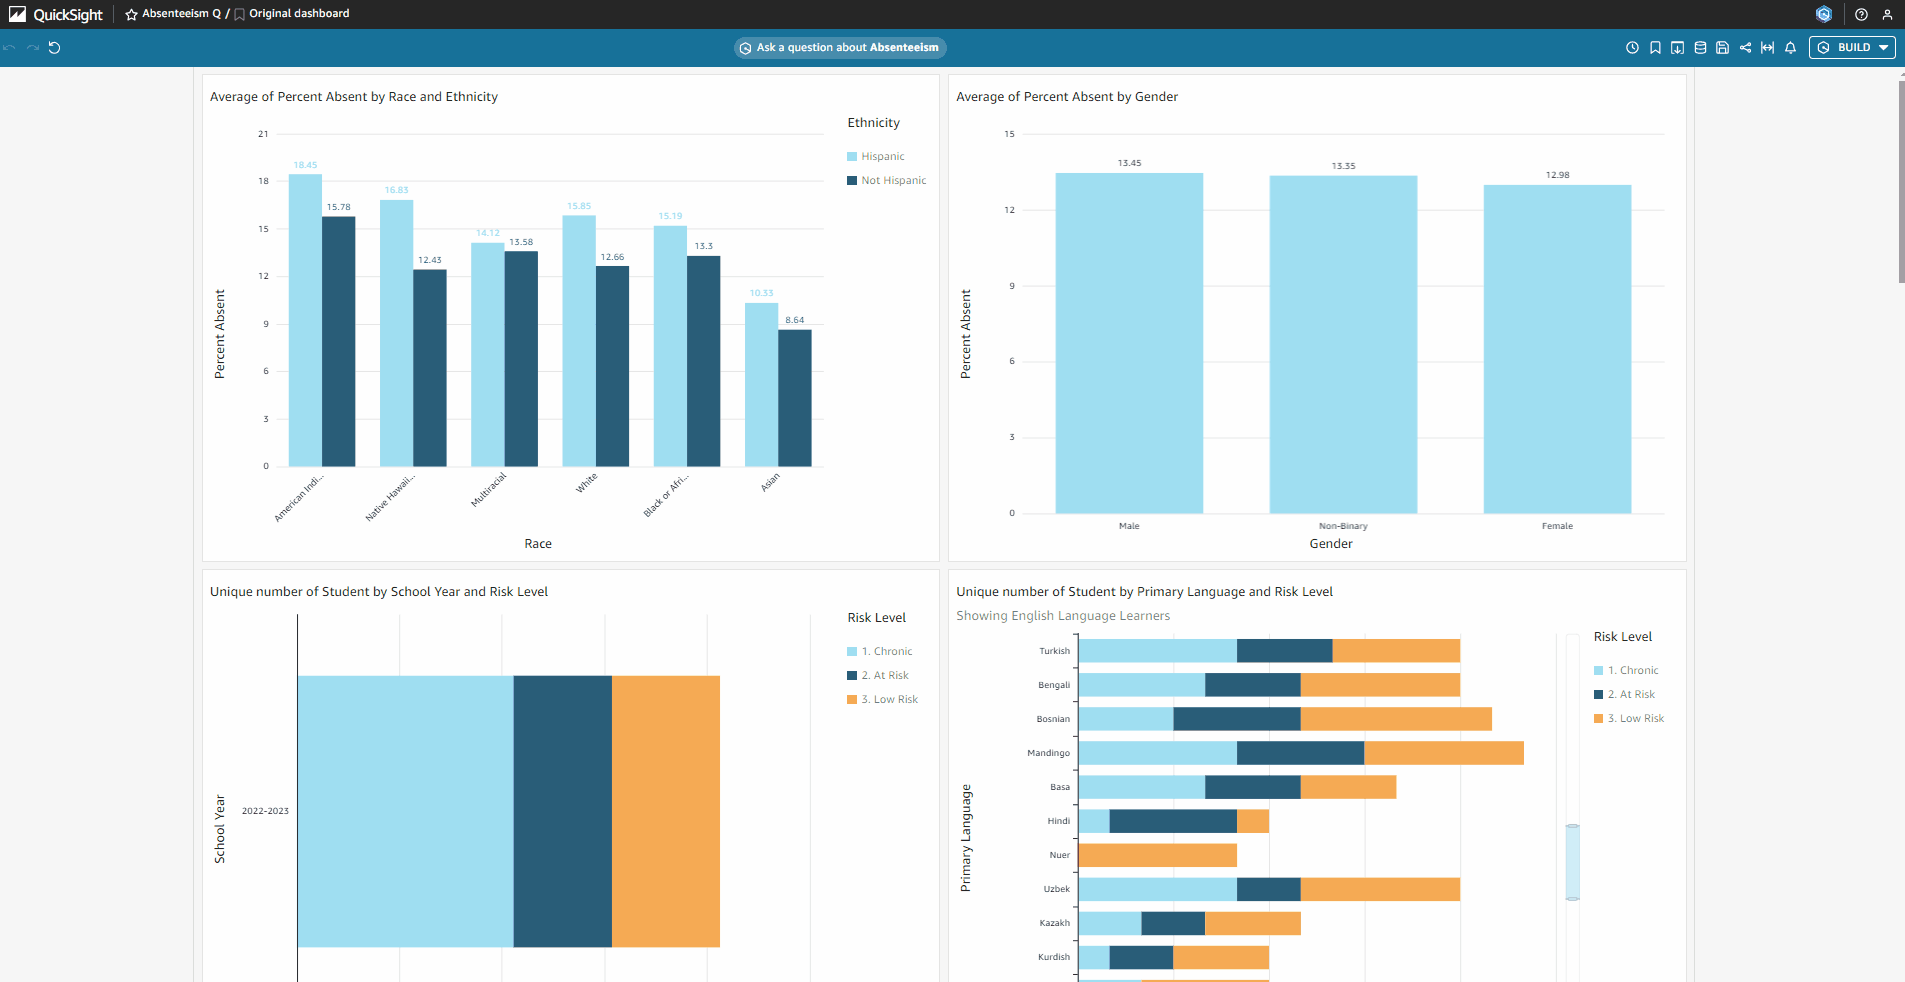
Task: Click the Original dashboard bookmark name
Action: (x=299, y=14)
